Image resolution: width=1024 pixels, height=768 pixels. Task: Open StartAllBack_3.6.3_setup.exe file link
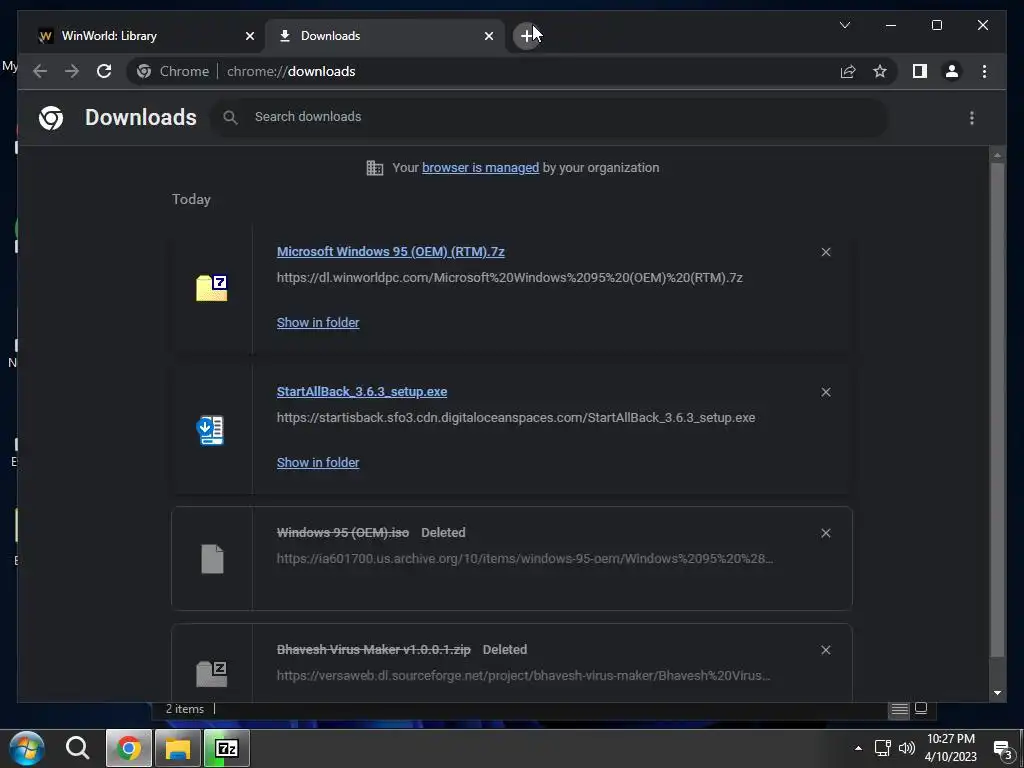pos(362,392)
